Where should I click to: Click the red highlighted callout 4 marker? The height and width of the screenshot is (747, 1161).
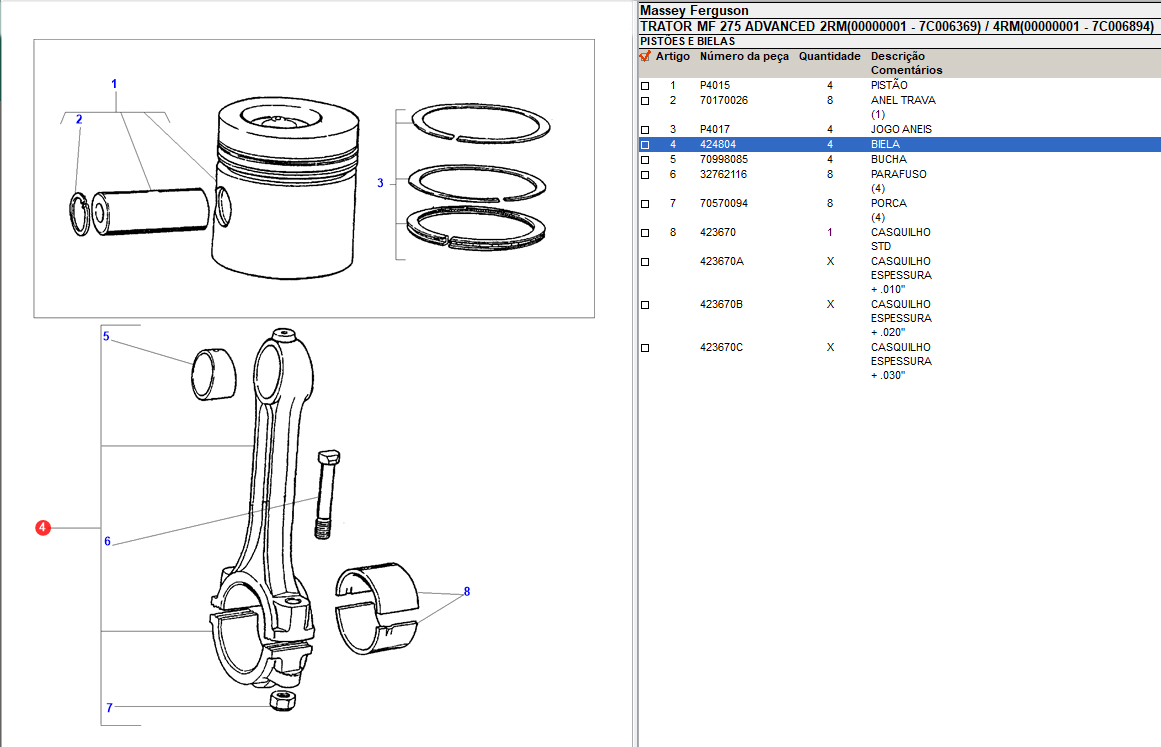tap(43, 527)
